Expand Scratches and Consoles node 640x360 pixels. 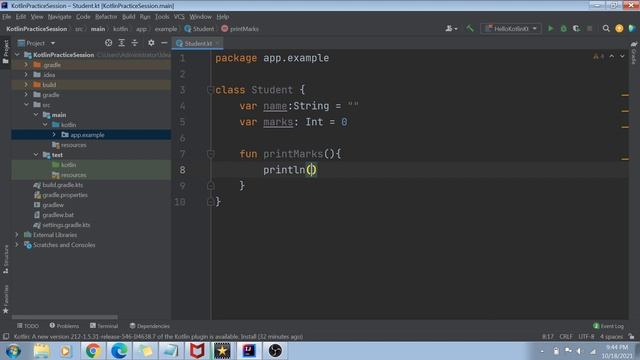pyautogui.click(x=17, y=245)
